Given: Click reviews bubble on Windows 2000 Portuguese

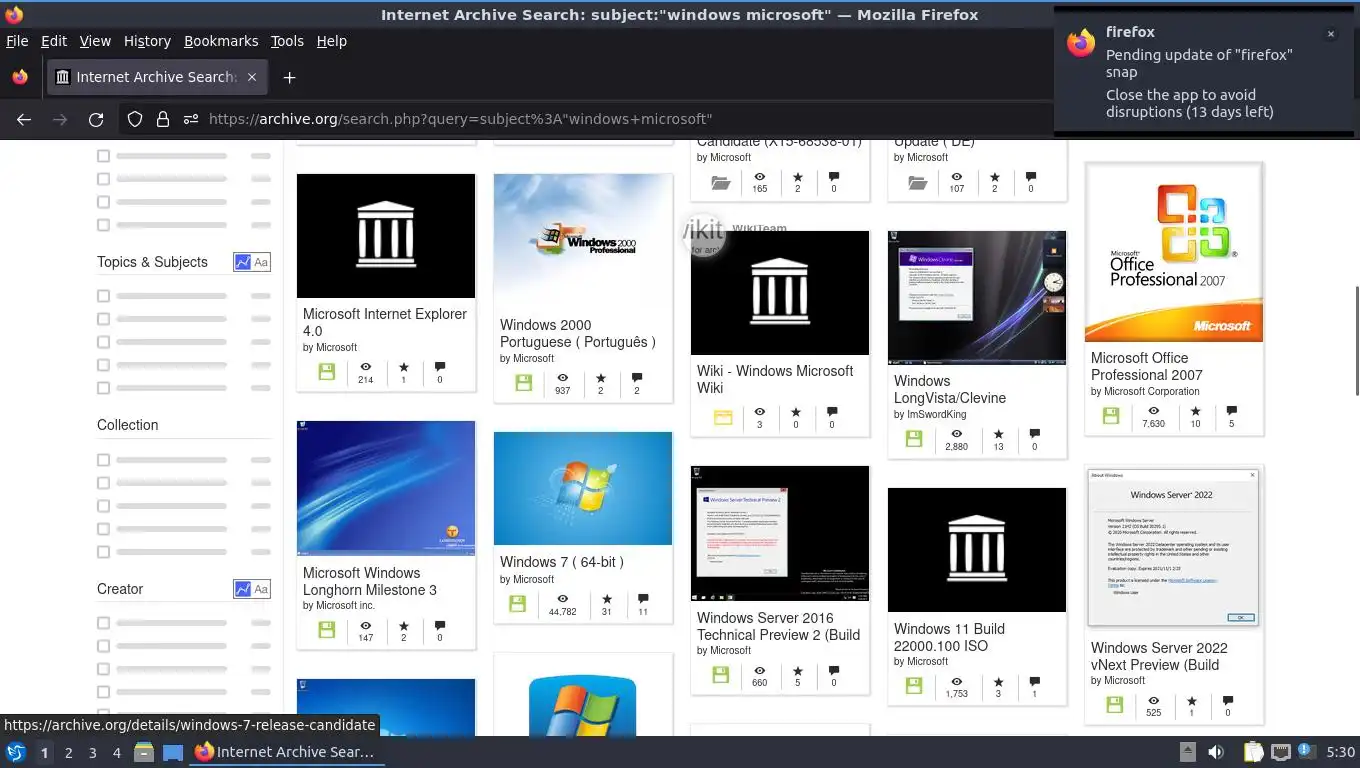Looking at the screenshot, I should coord(637,379).
